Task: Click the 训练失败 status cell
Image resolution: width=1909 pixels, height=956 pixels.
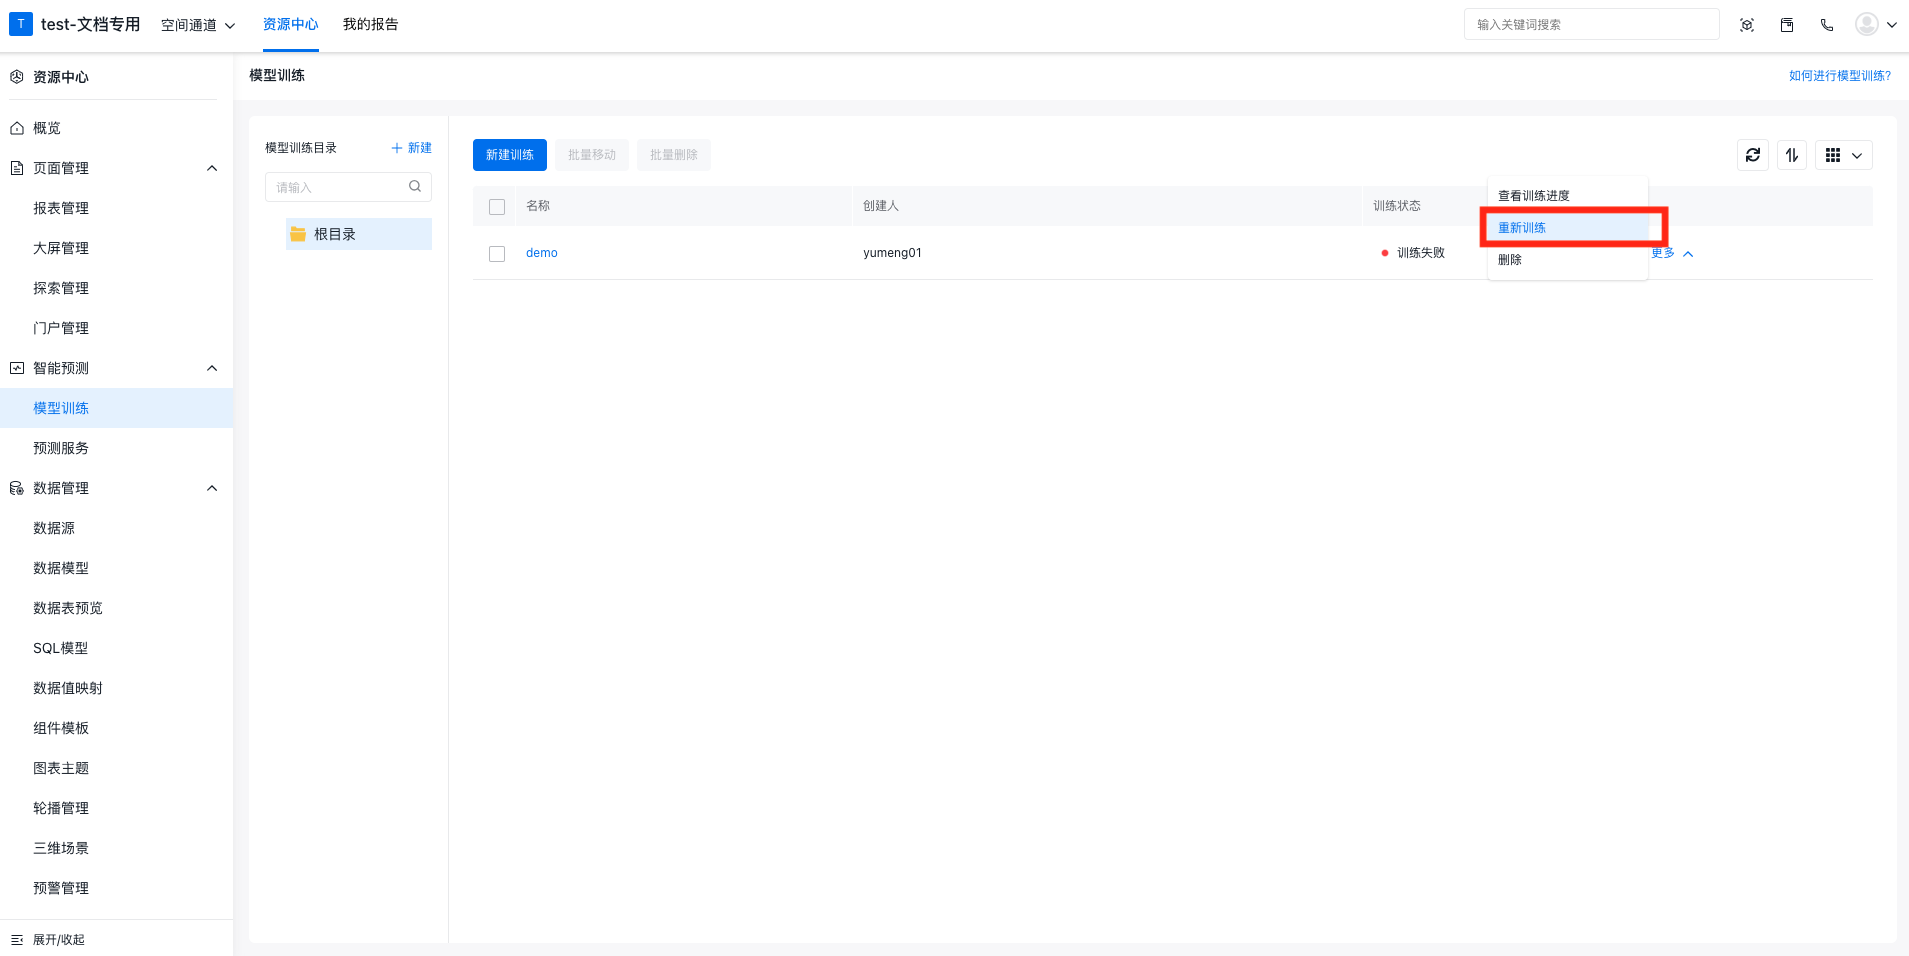Action: (x=1413, y=253)
